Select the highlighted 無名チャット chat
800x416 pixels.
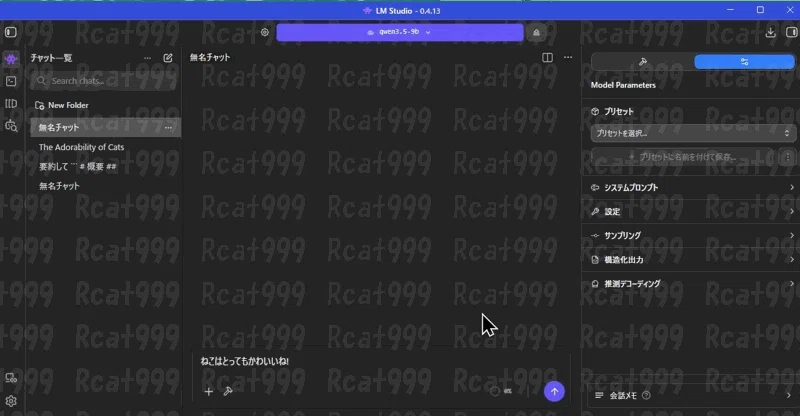[105, 128]
